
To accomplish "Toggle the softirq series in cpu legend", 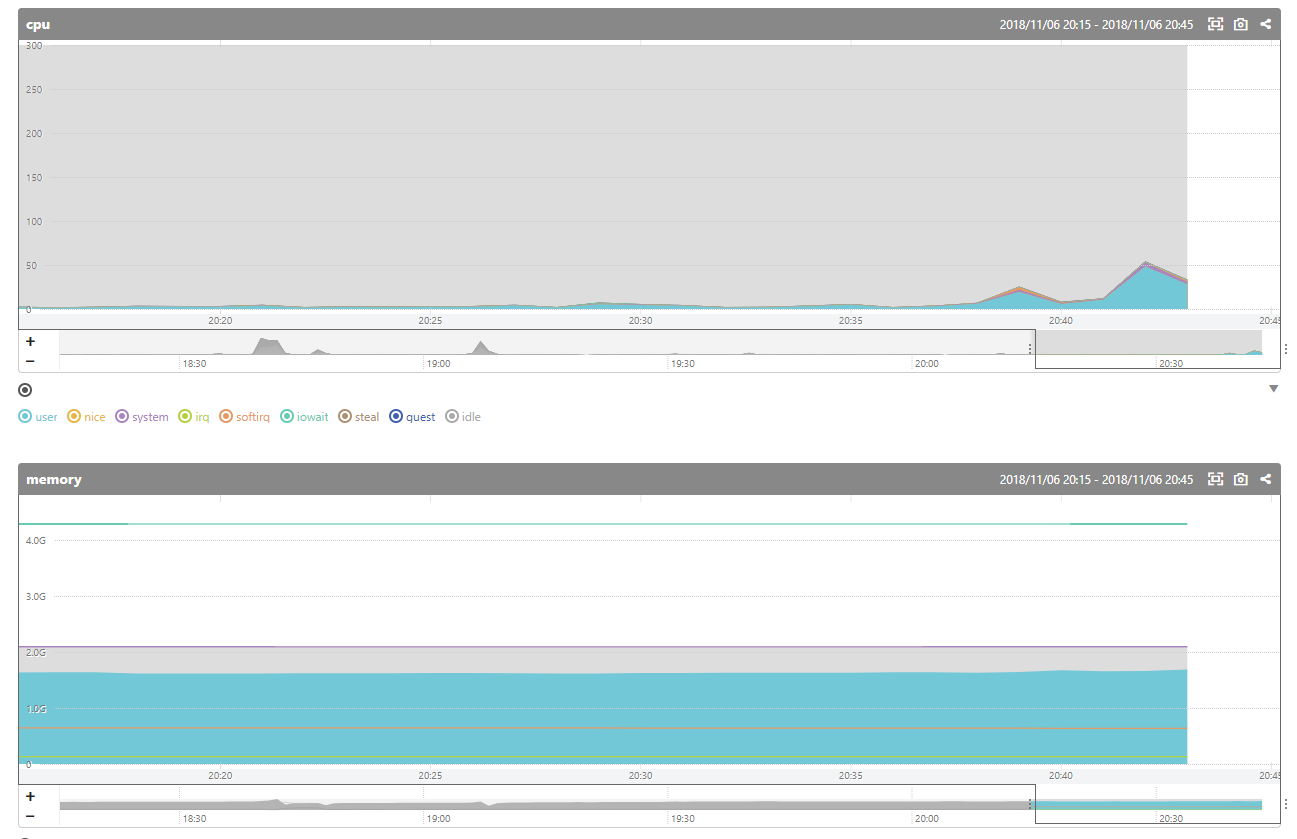I will [x=245, y=417].
